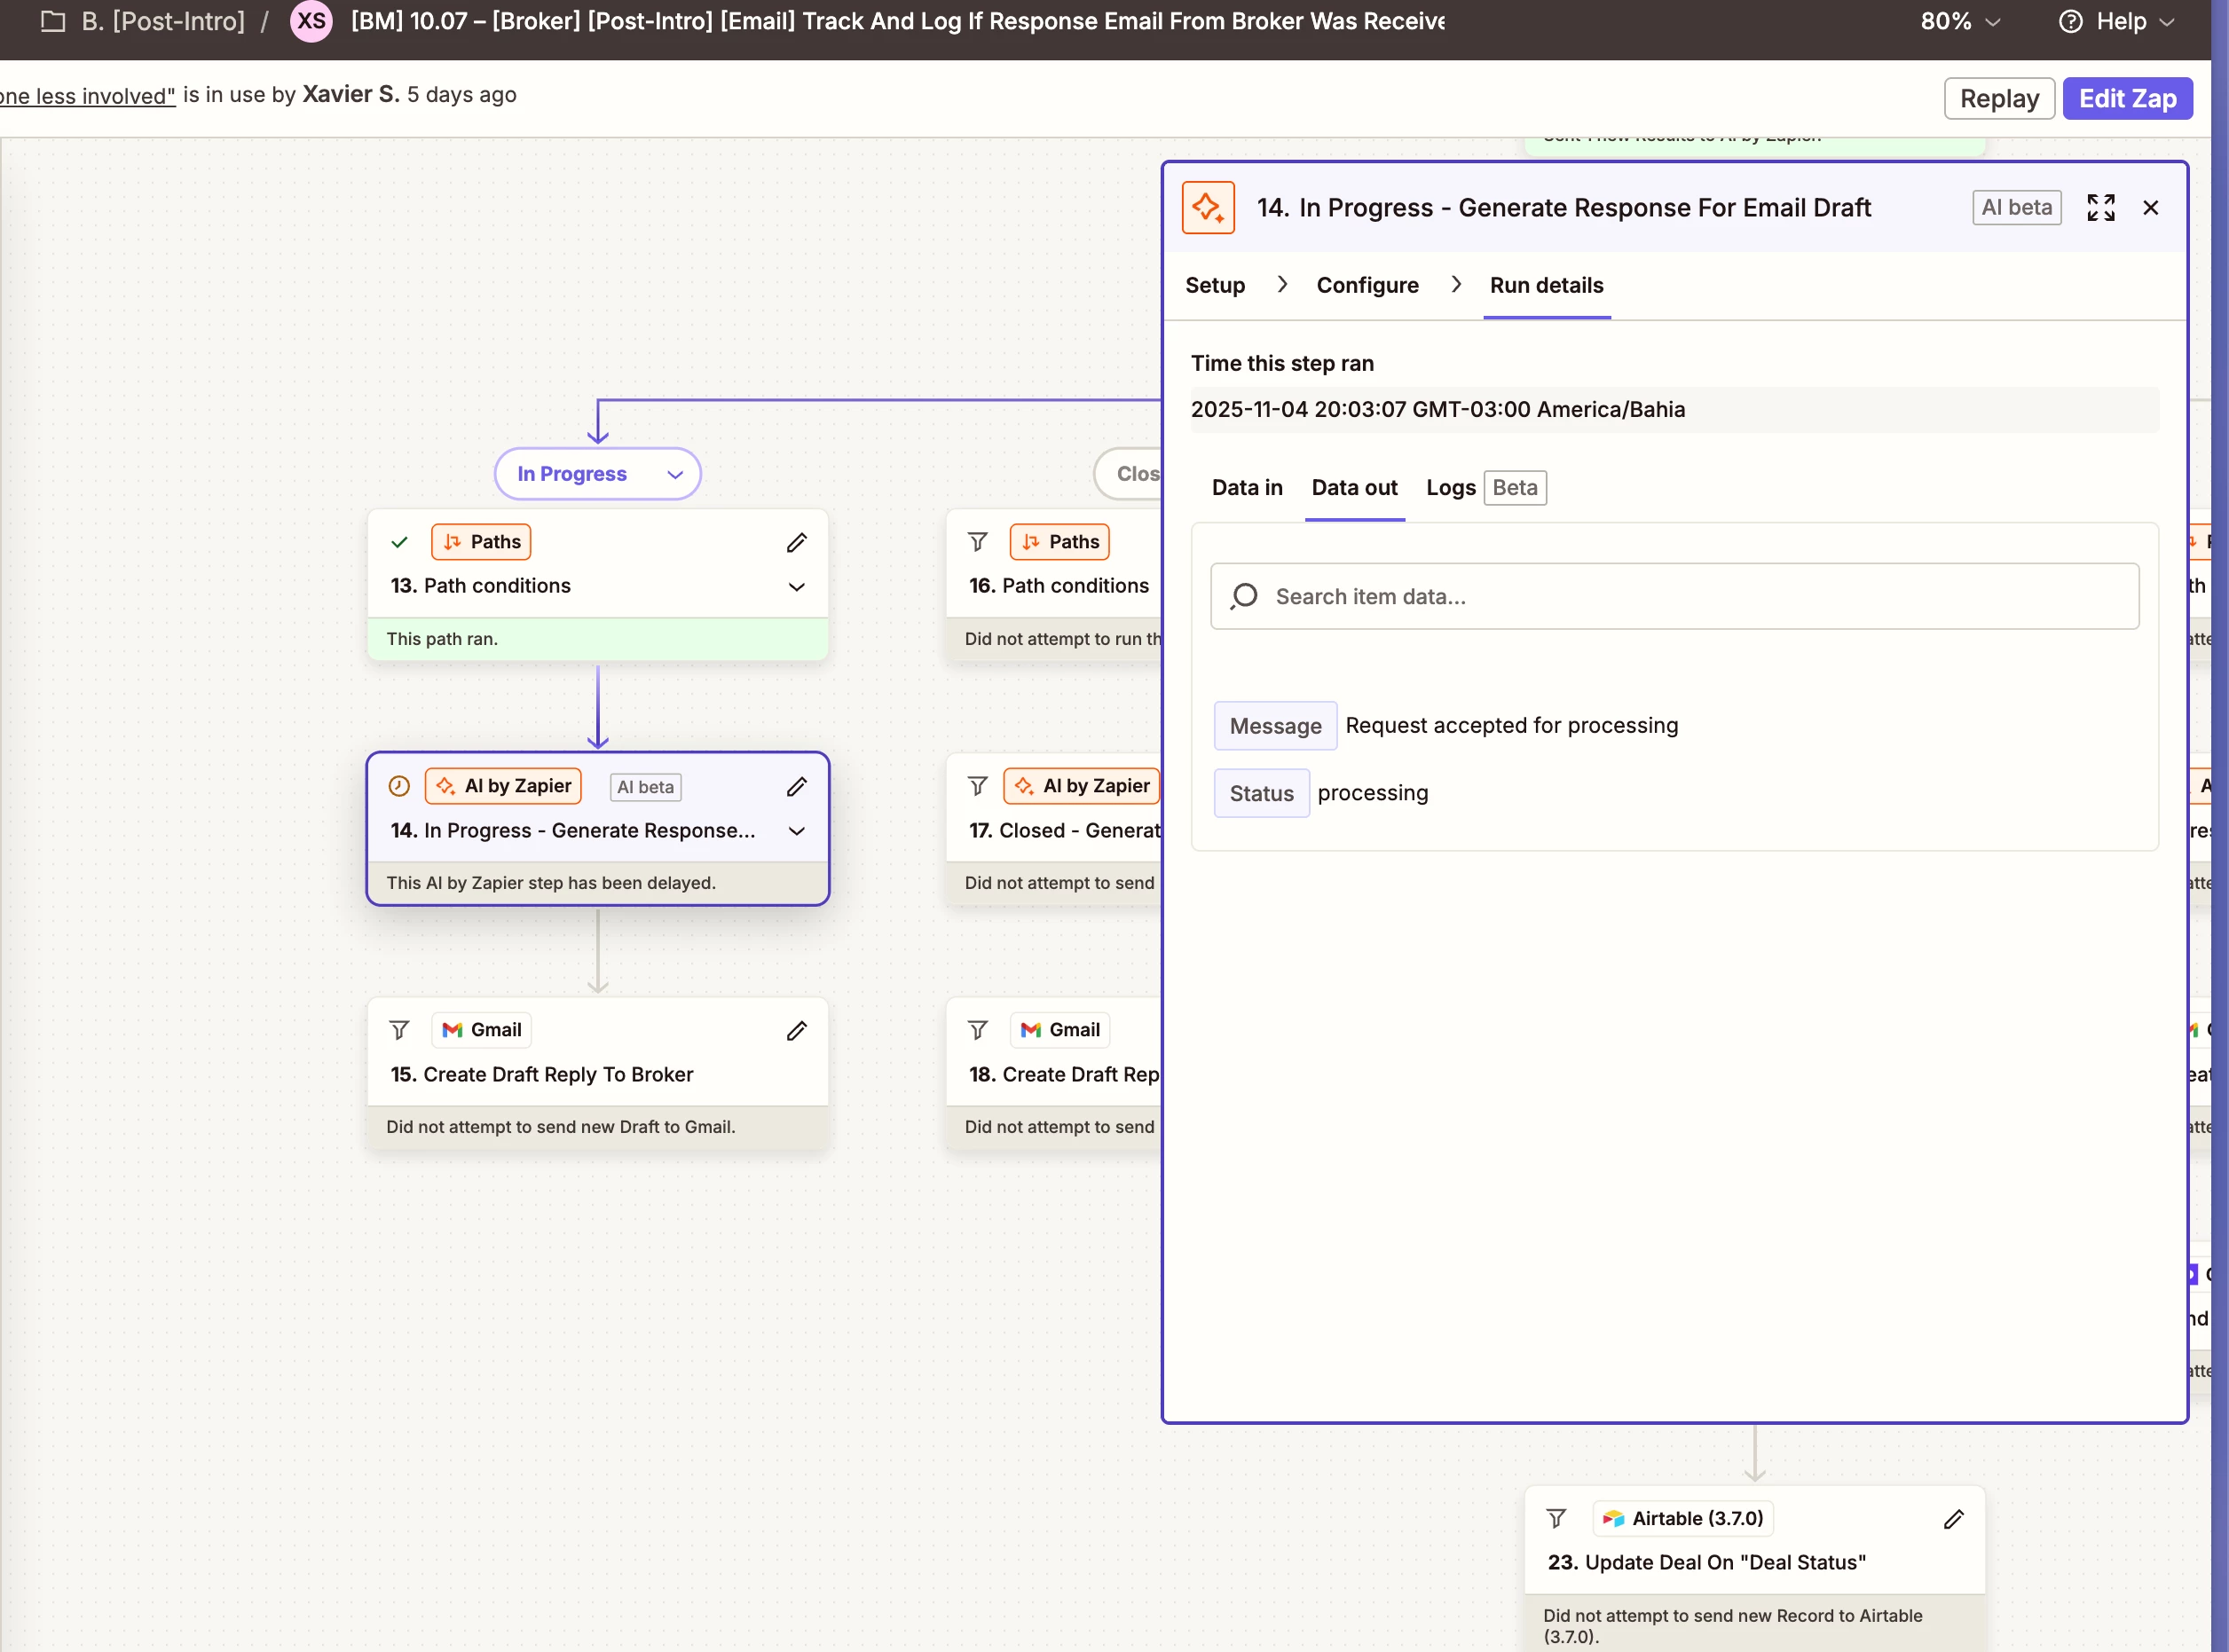Expand step panel to fullscreen
The width and height of the screenshot is (2229, 1652).
click(2100, 207)
